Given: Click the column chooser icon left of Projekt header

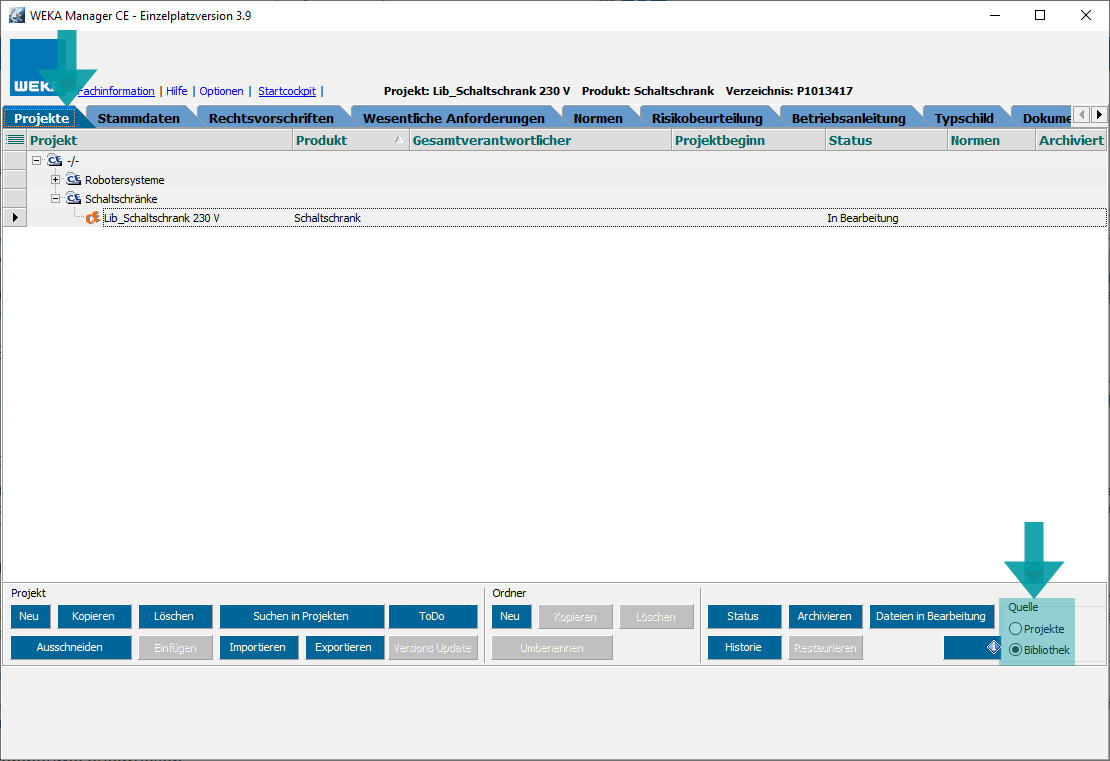Looking at the screenshot, I should coord(14,141).
